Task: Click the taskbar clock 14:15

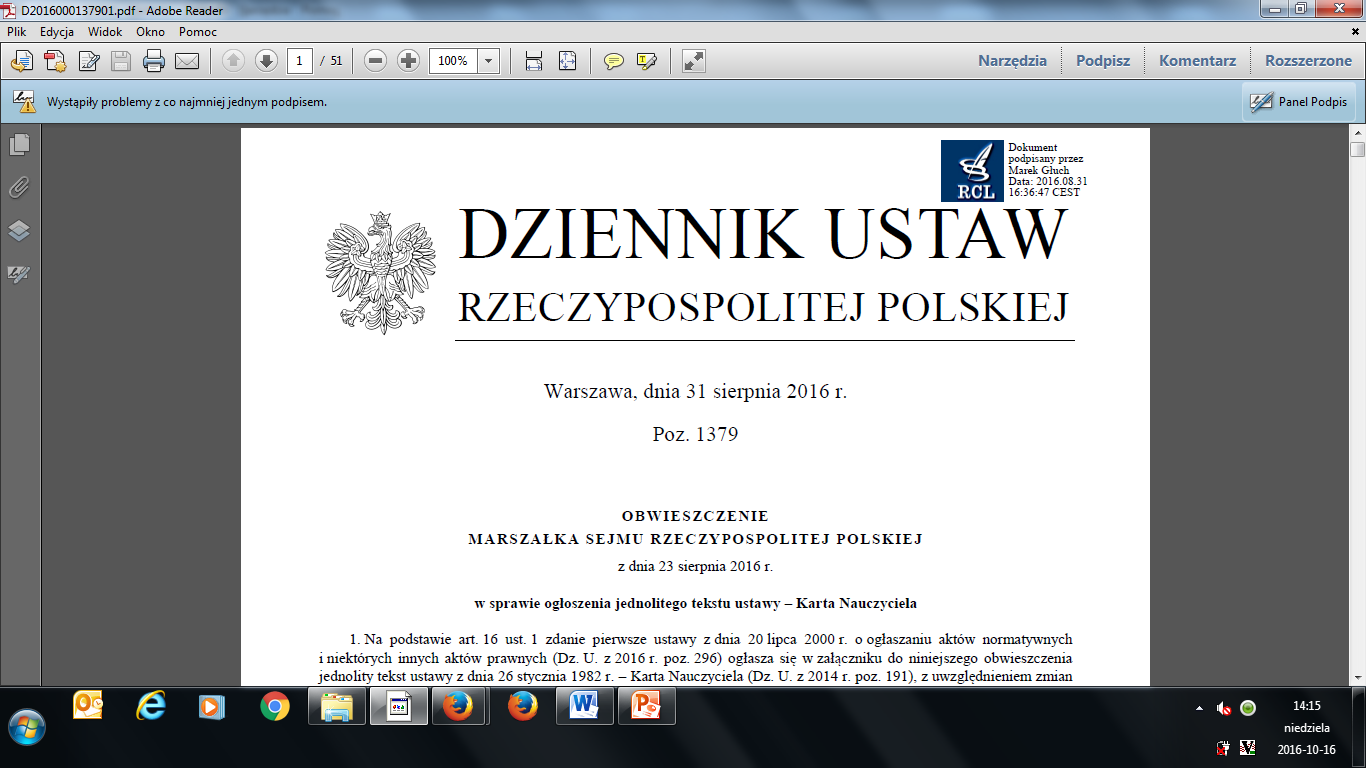Action: click(1306, 705)
